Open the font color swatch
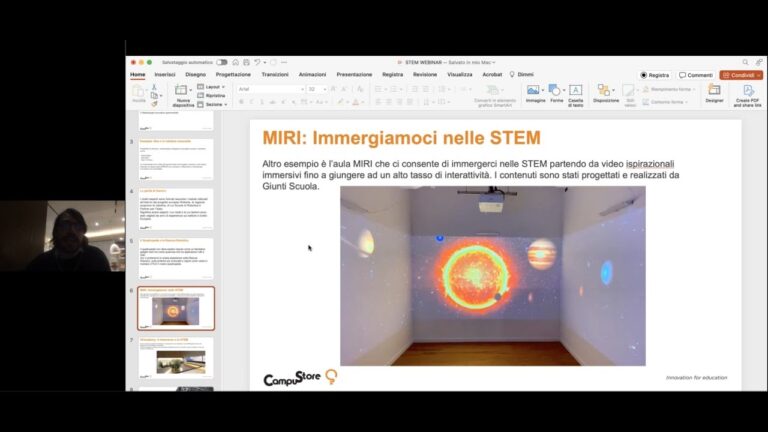 356,102
